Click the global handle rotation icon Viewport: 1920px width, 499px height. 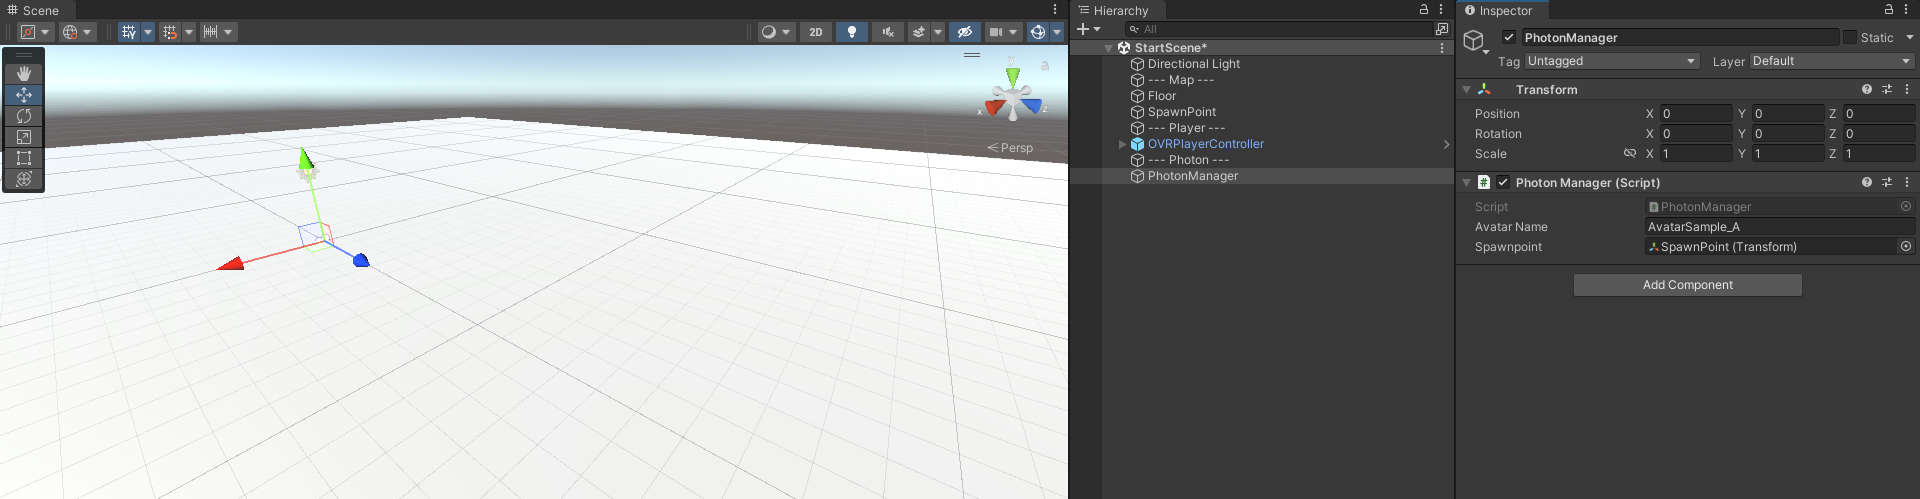(x=70, y=32)
